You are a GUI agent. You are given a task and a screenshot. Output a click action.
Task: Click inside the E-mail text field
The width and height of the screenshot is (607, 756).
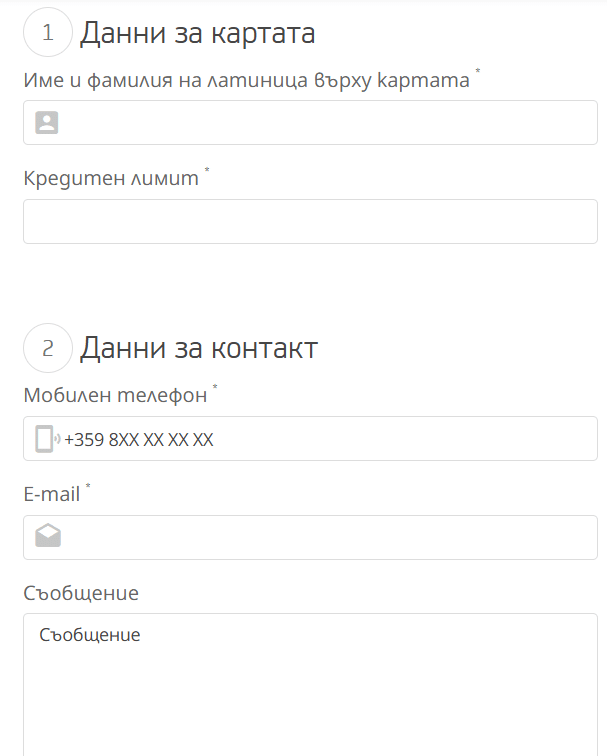tap(320, 537)
